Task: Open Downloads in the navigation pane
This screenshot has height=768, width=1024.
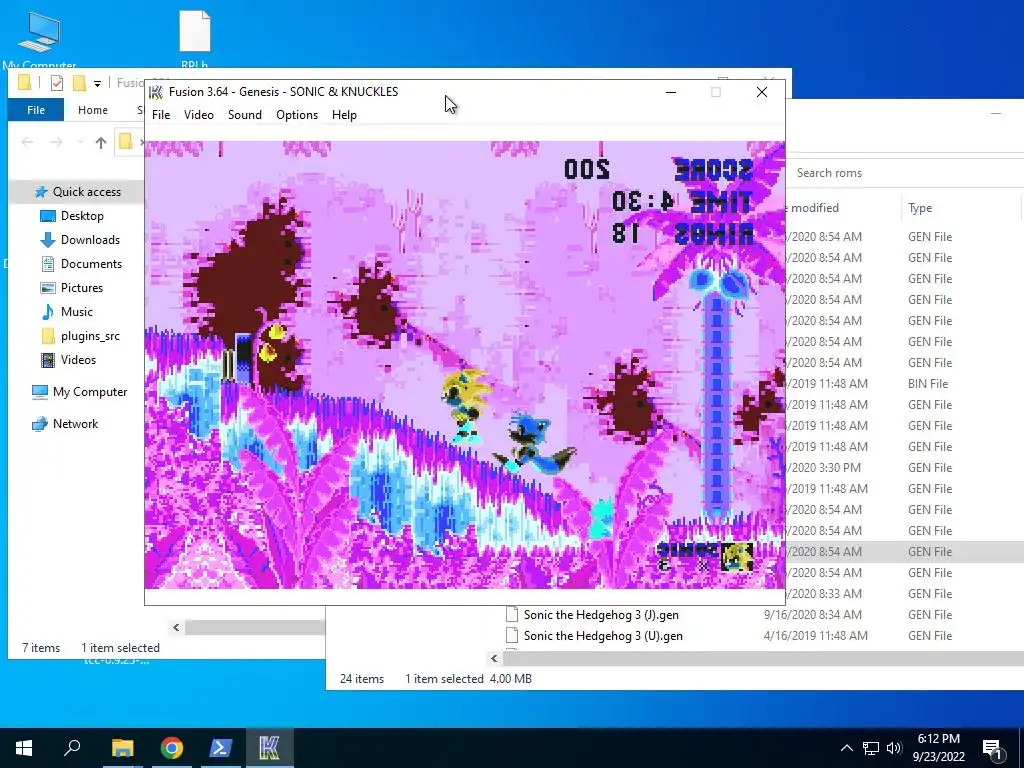Action: point(90,240)
